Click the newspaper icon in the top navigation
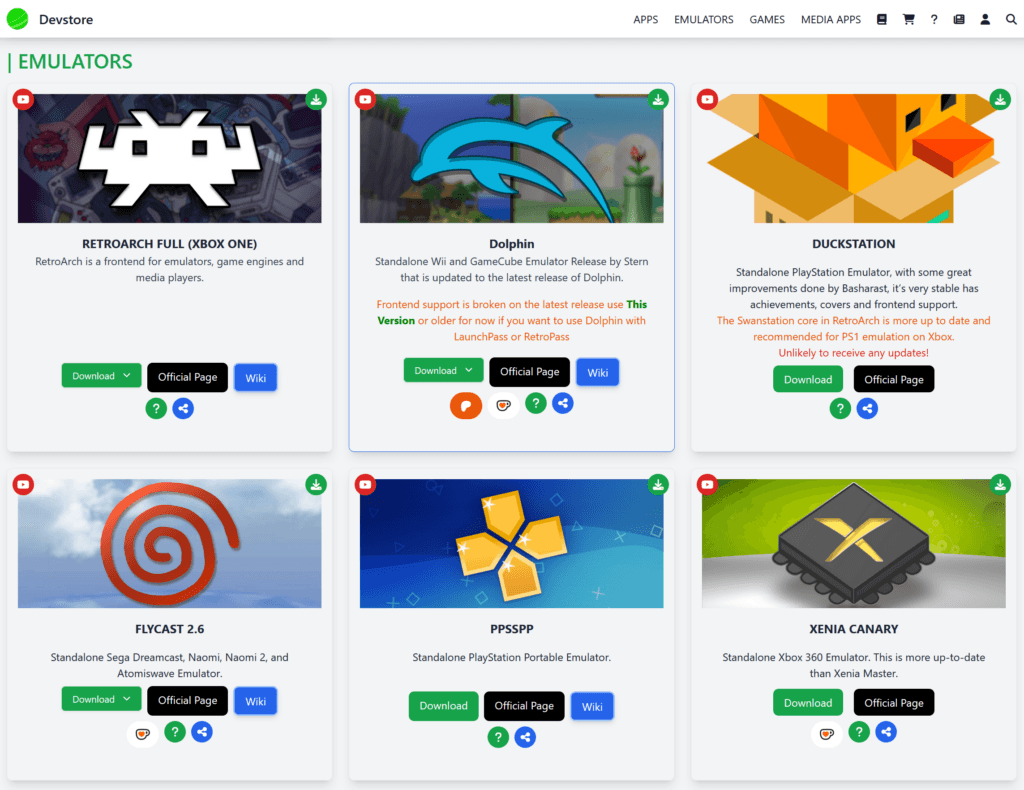This screenshot has width=1024, height=790. (959, 19)
